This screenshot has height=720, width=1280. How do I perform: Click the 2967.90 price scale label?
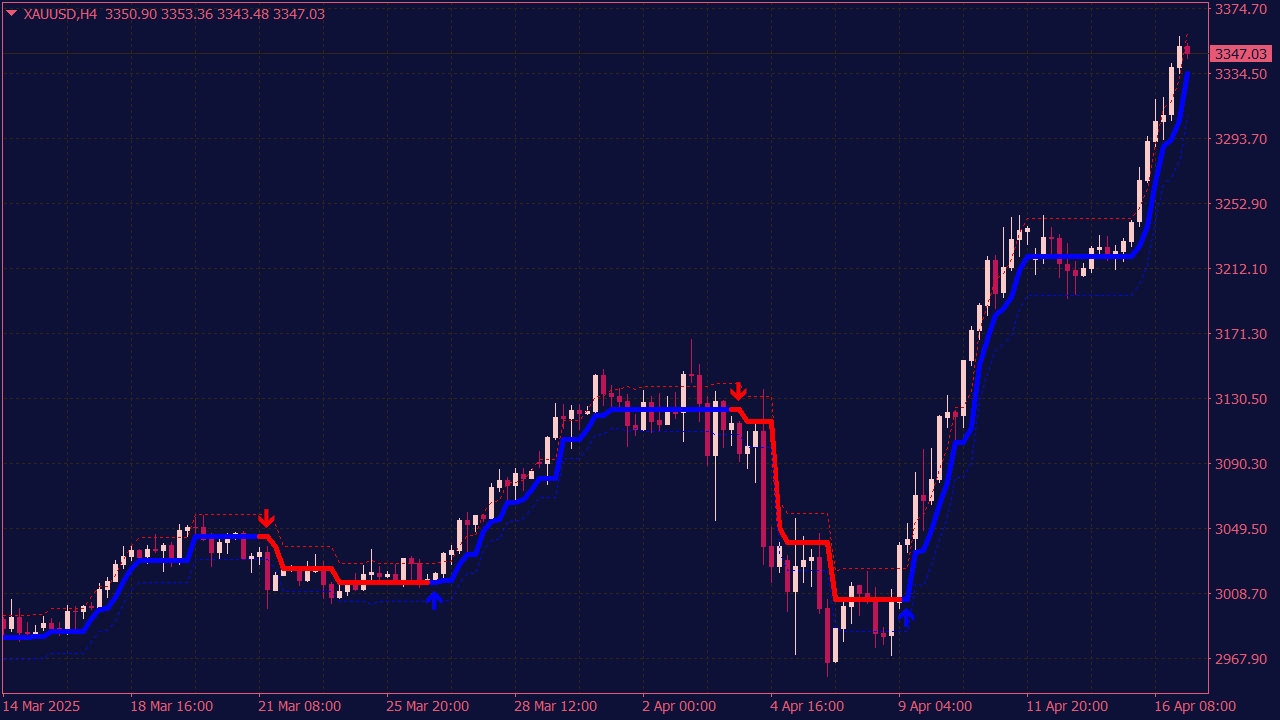tap(1241, 659)
